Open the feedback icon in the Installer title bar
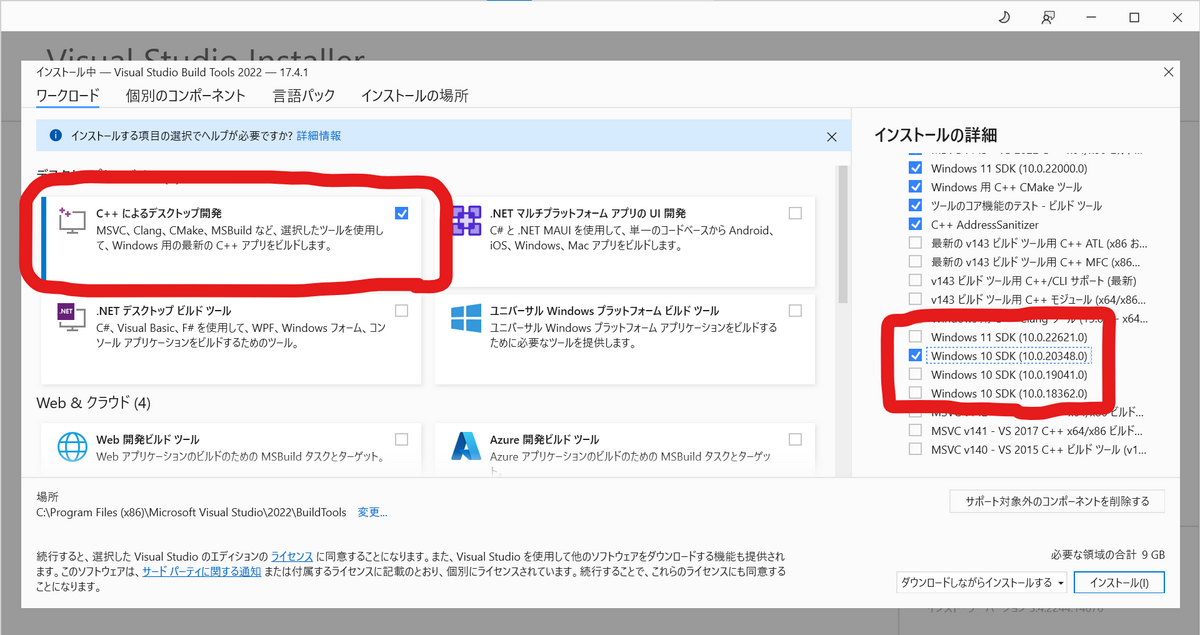The image size is (1200, 635). pyautogui.click(x=1048, y=17)
